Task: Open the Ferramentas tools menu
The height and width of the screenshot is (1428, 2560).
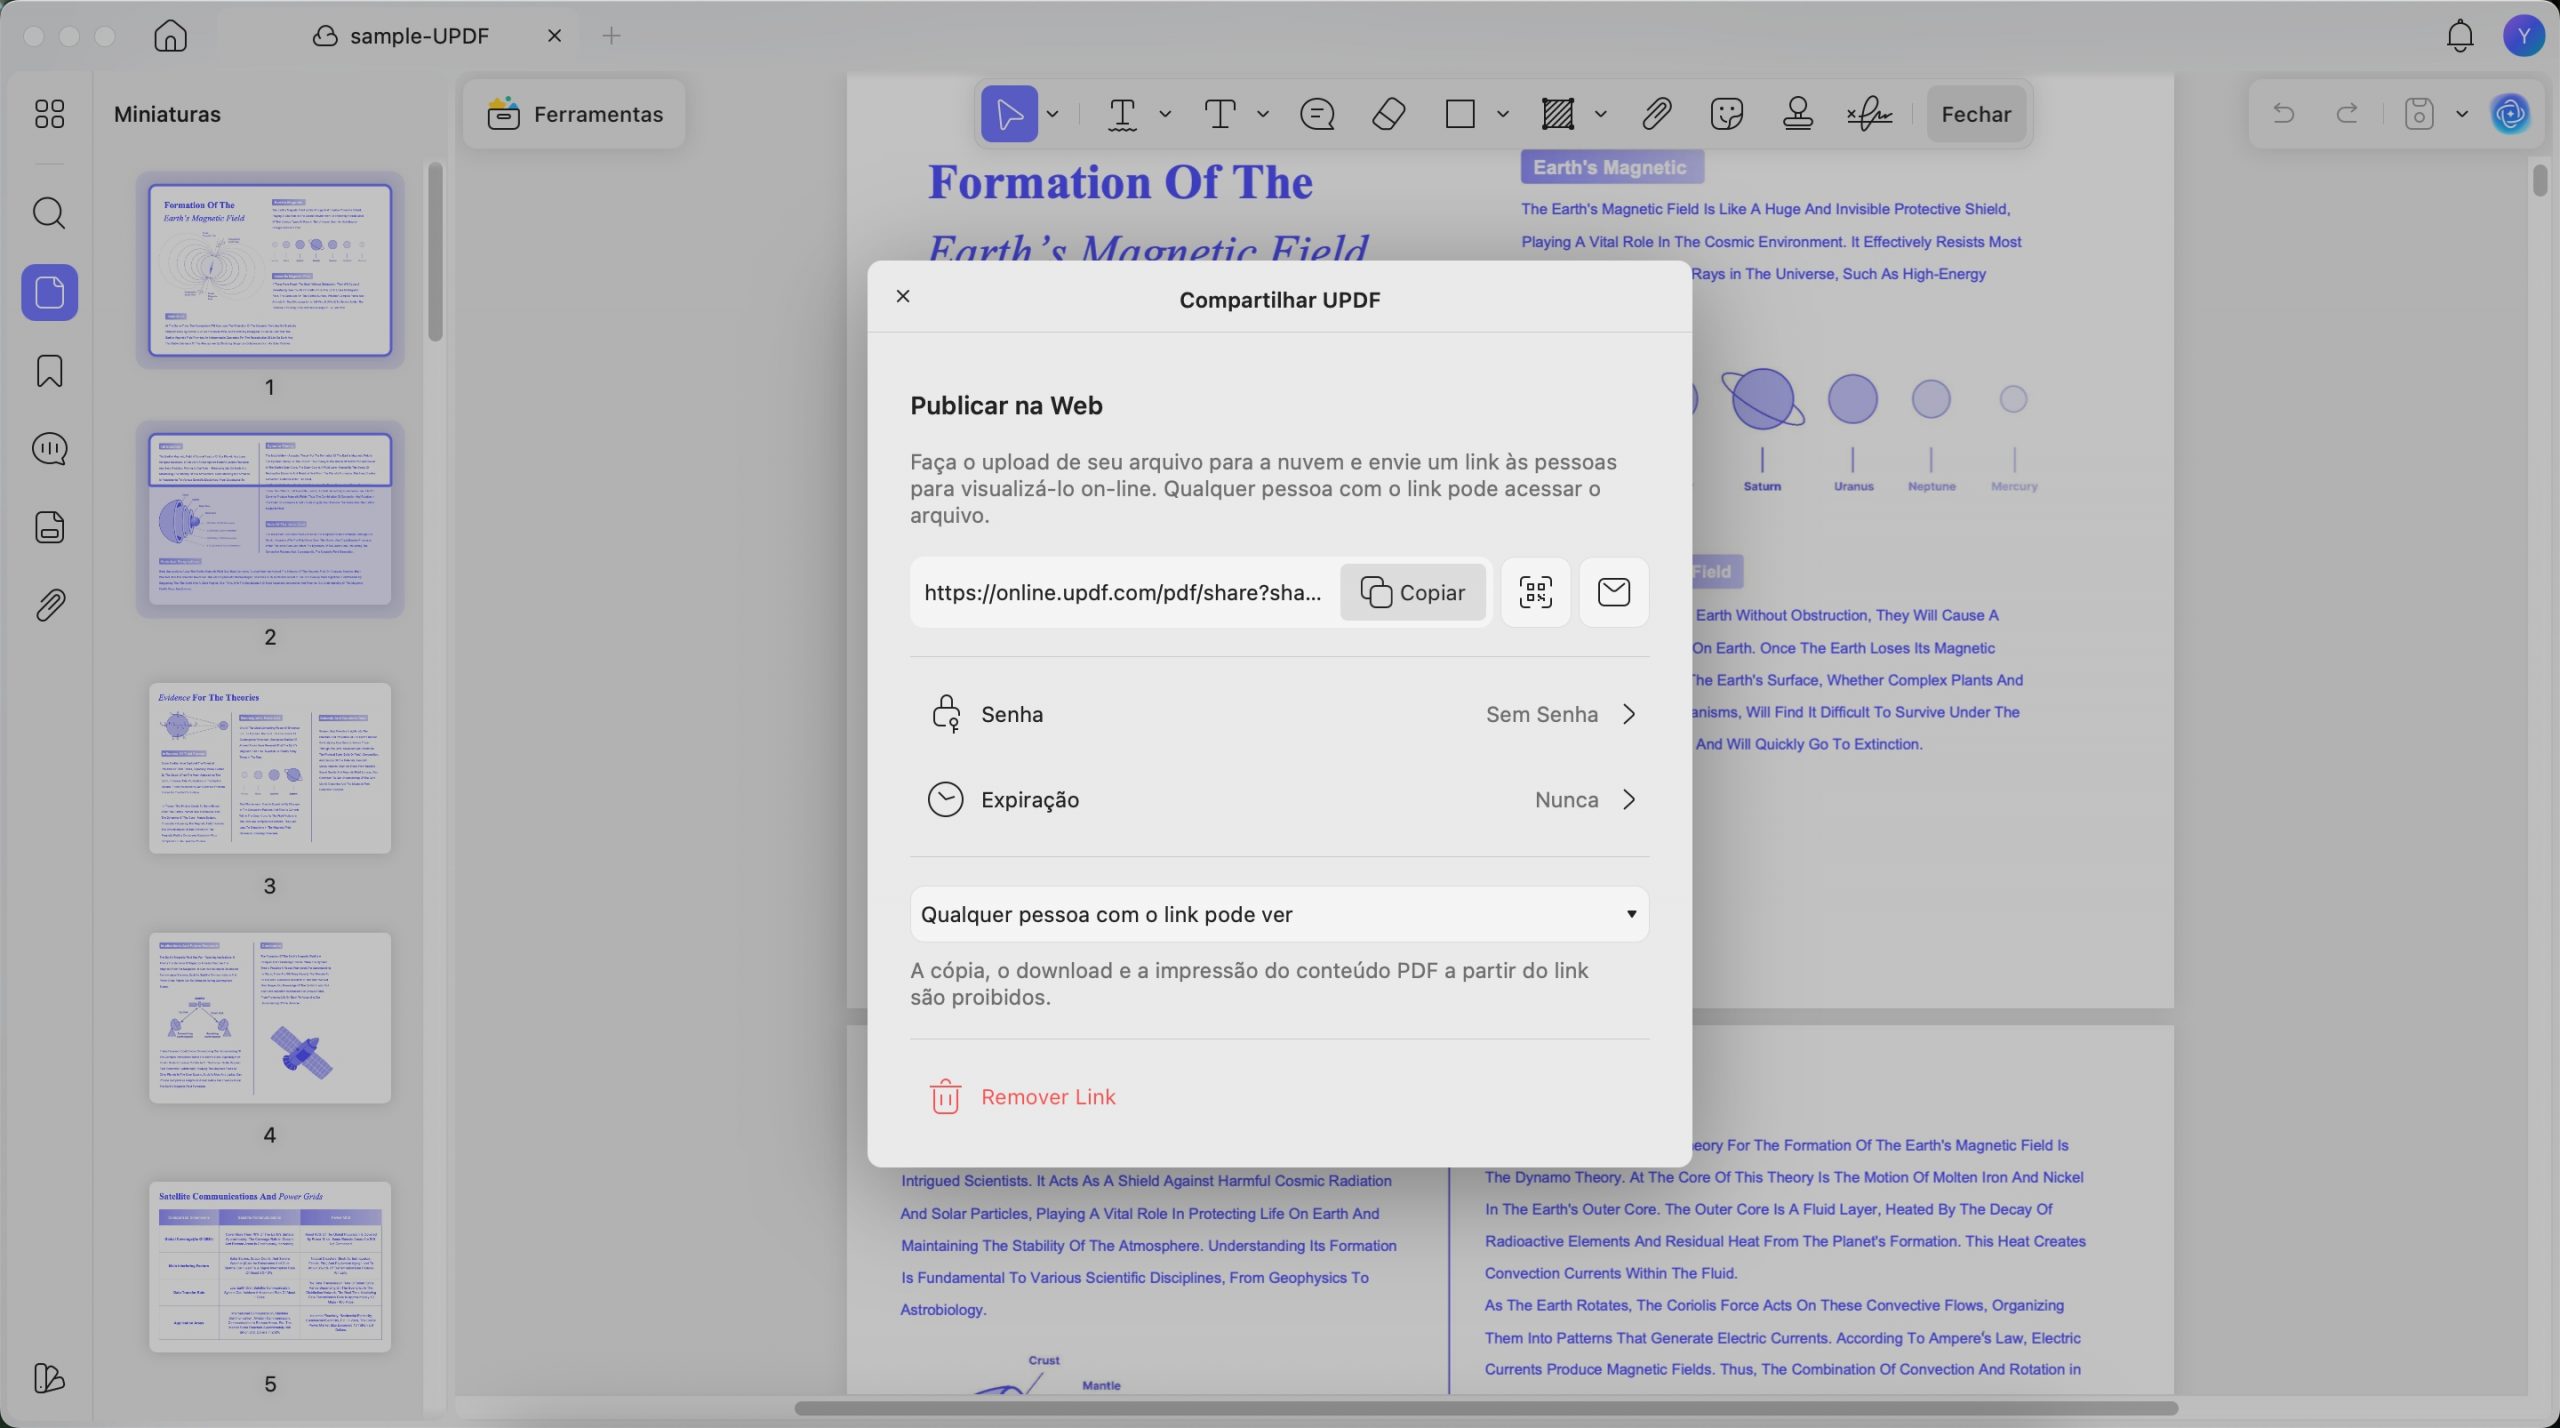Action: 575,114
